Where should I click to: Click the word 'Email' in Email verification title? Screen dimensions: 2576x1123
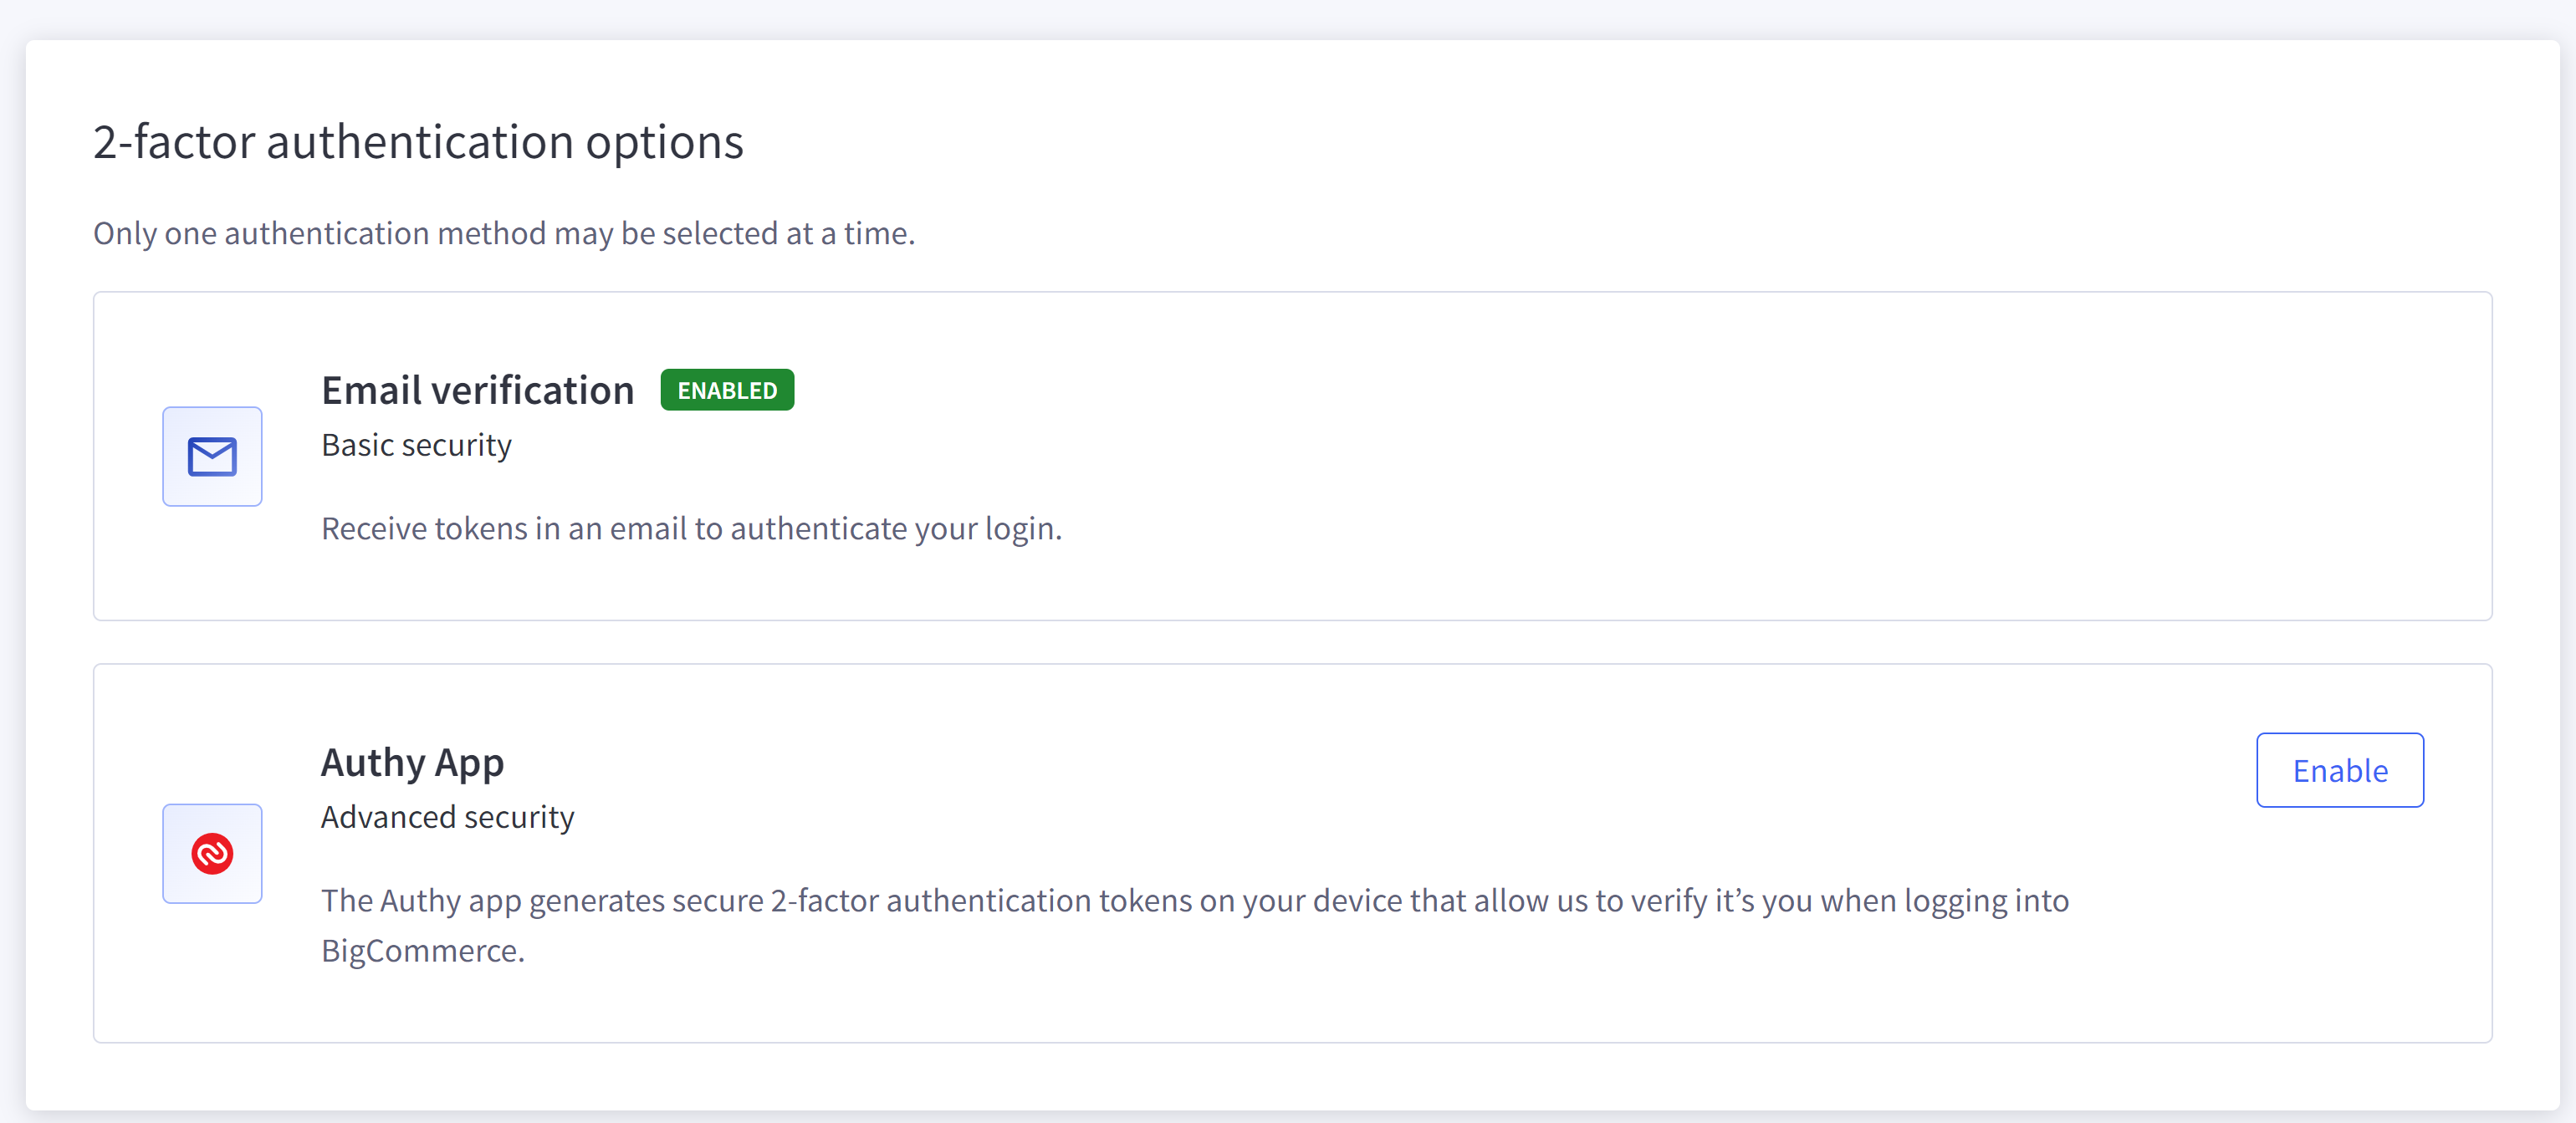coord(371,390)
